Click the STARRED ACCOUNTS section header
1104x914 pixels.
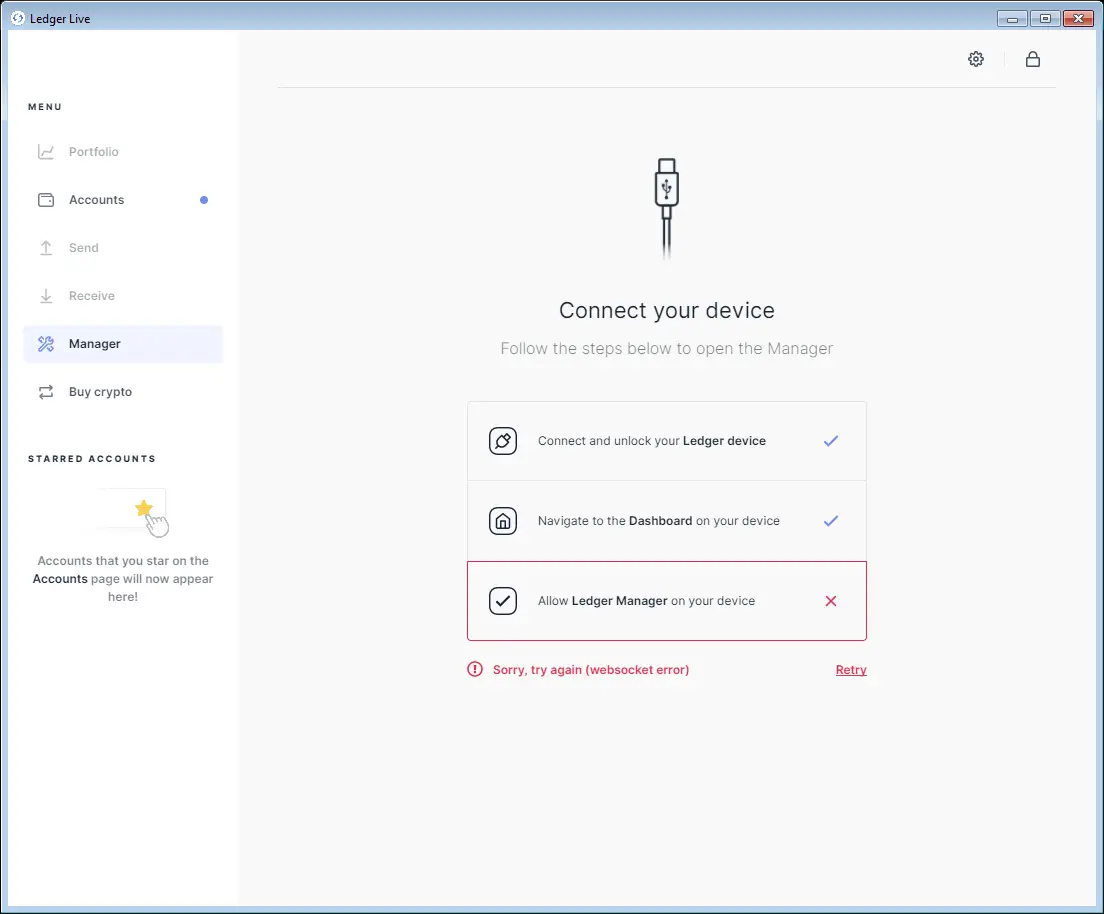click(x=92, y=458)
